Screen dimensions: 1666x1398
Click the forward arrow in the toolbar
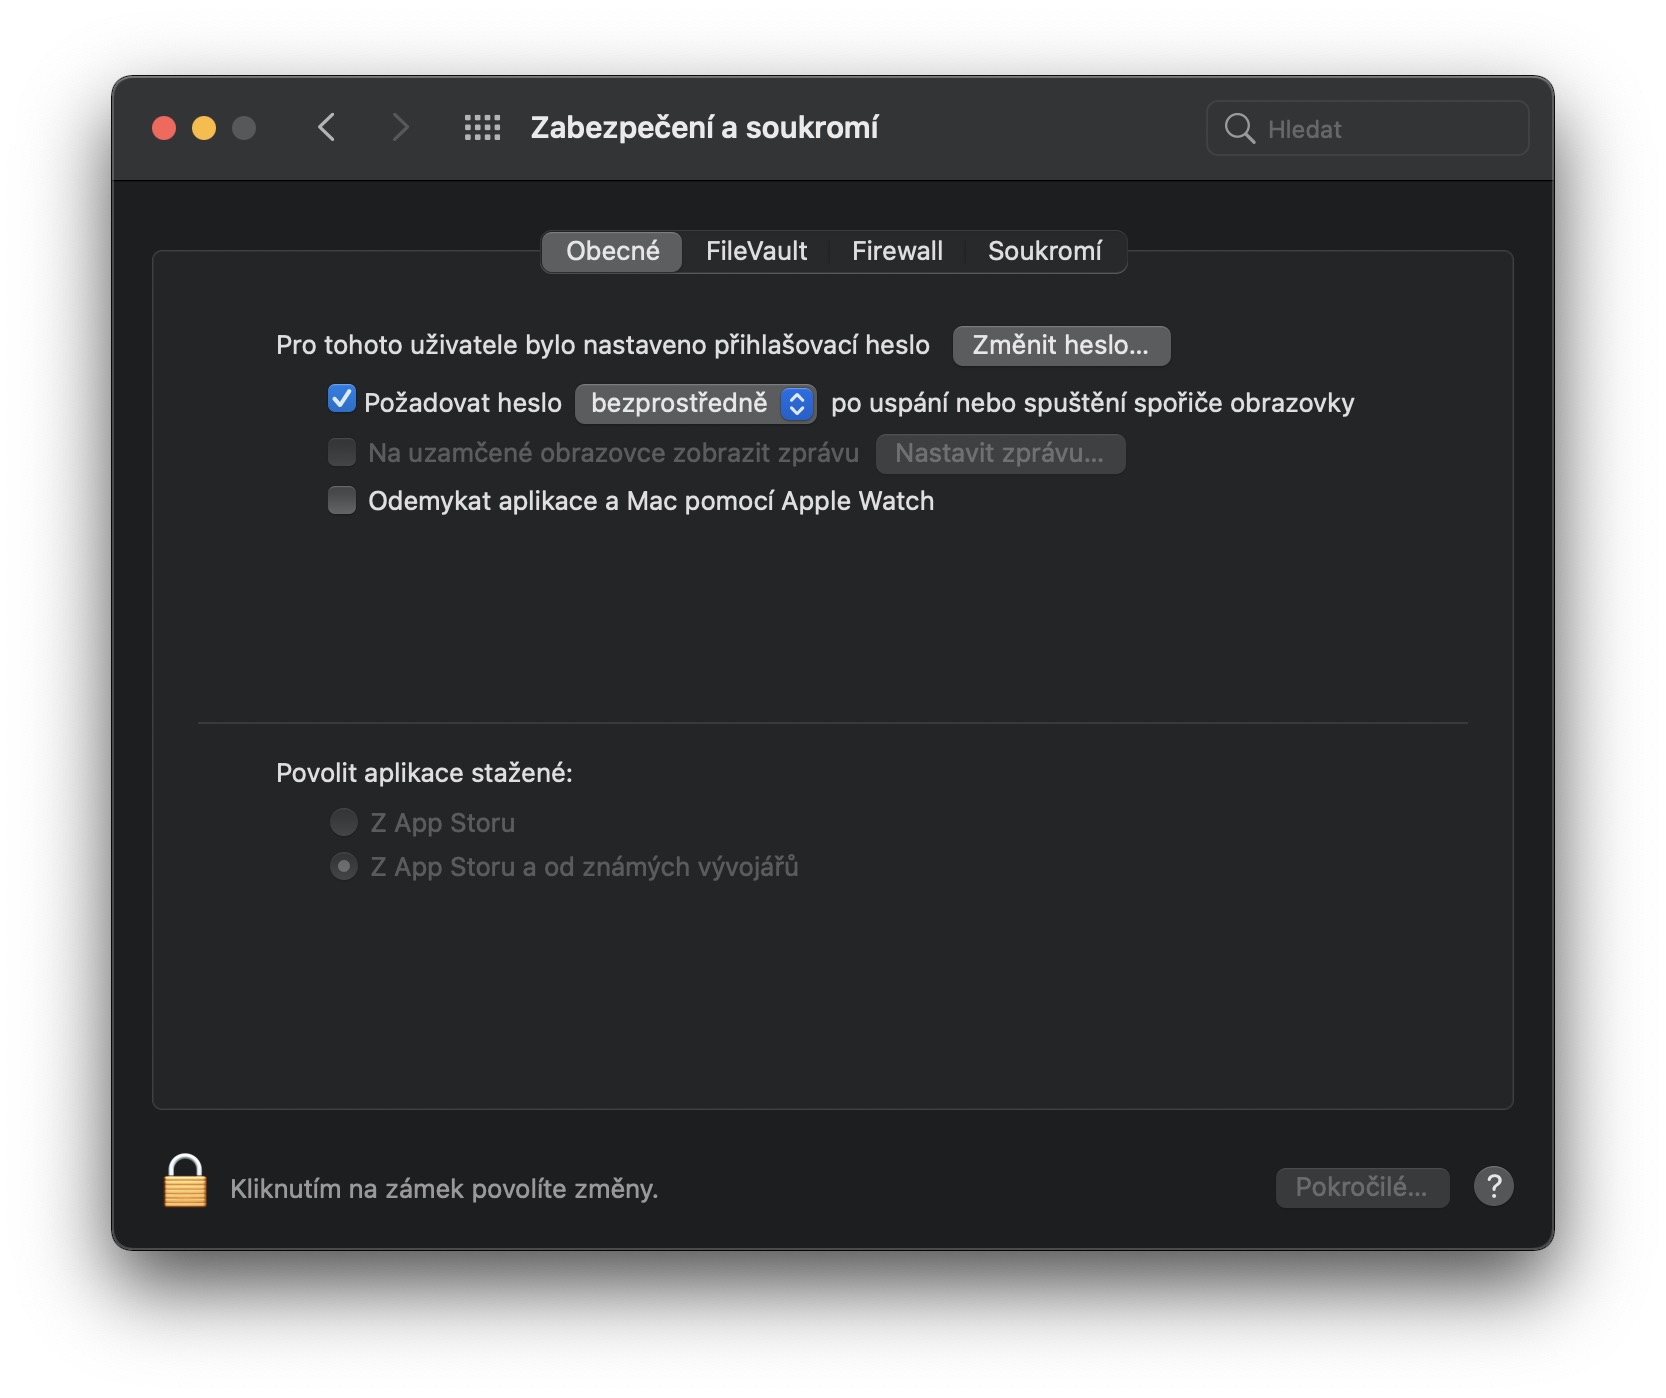click(400, 128)
